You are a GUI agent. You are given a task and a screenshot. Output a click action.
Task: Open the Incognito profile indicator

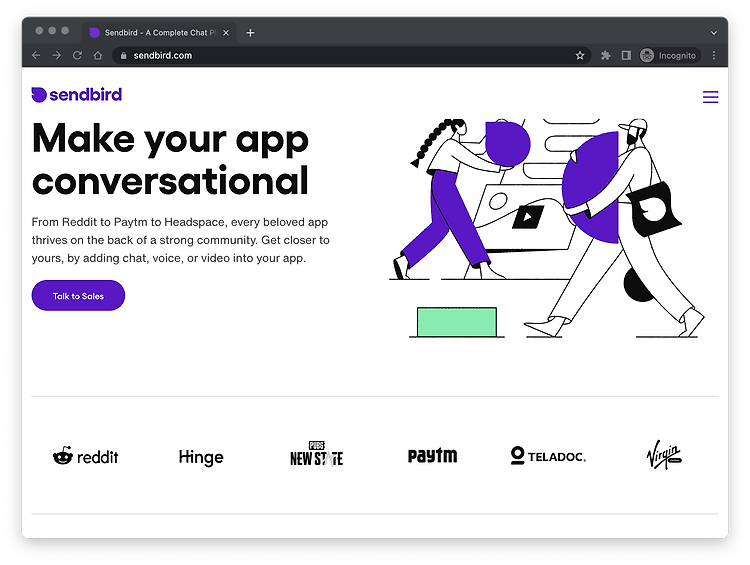pyautogui.click(x=669, y=55)
